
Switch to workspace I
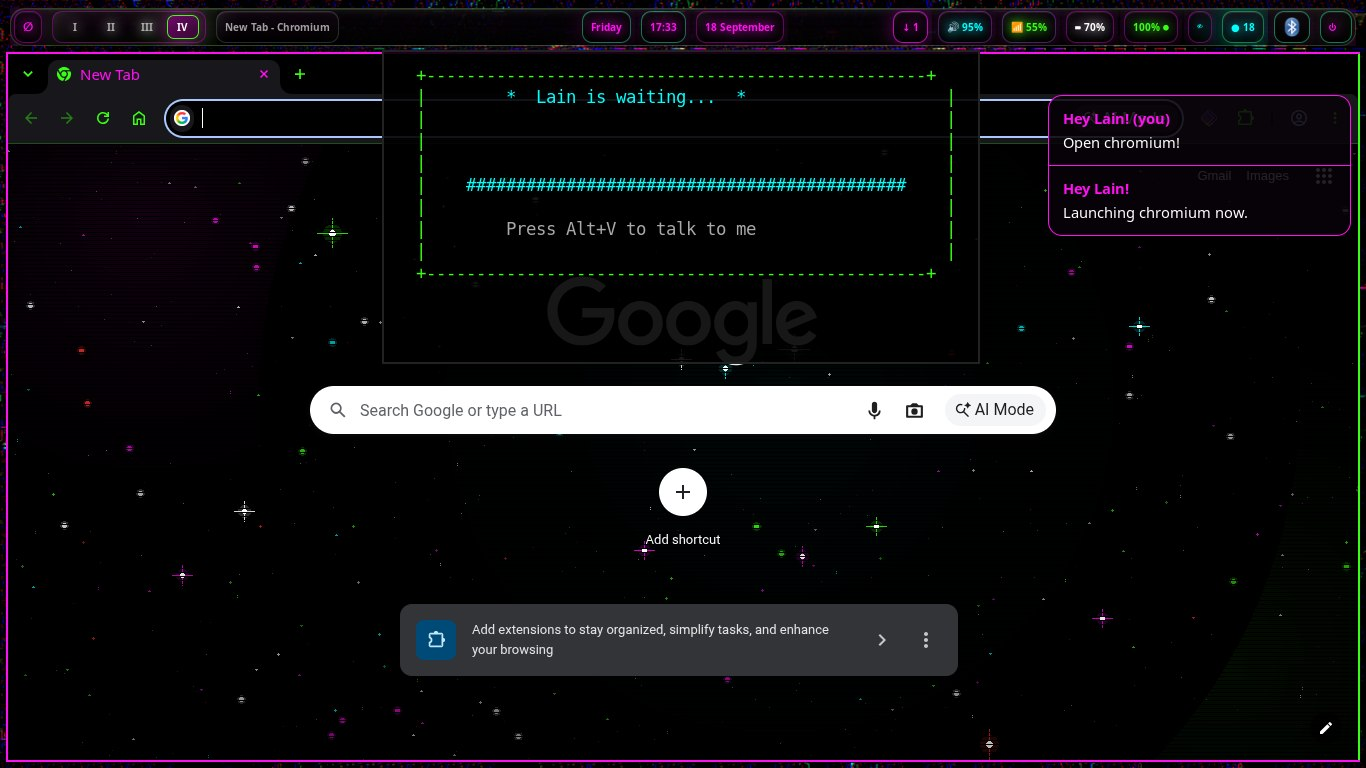[75, 27]
